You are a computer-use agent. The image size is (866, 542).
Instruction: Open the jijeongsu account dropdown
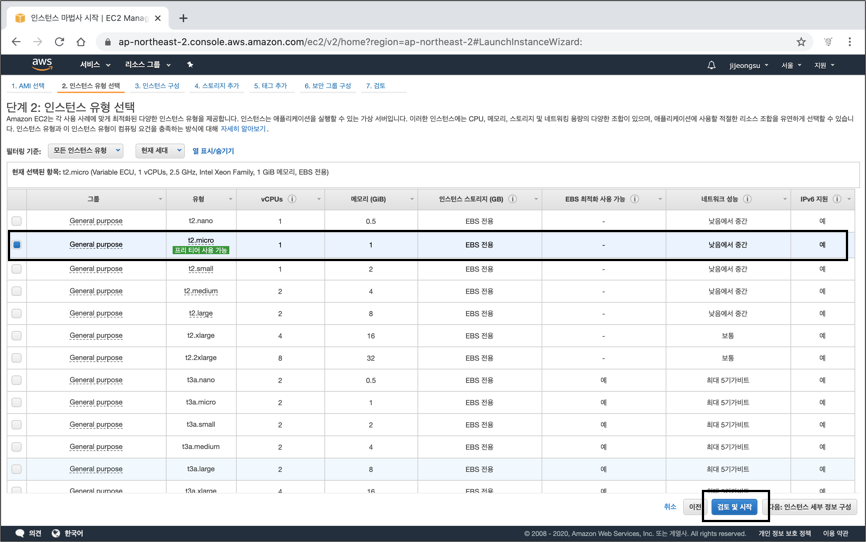tap(748, 65)
